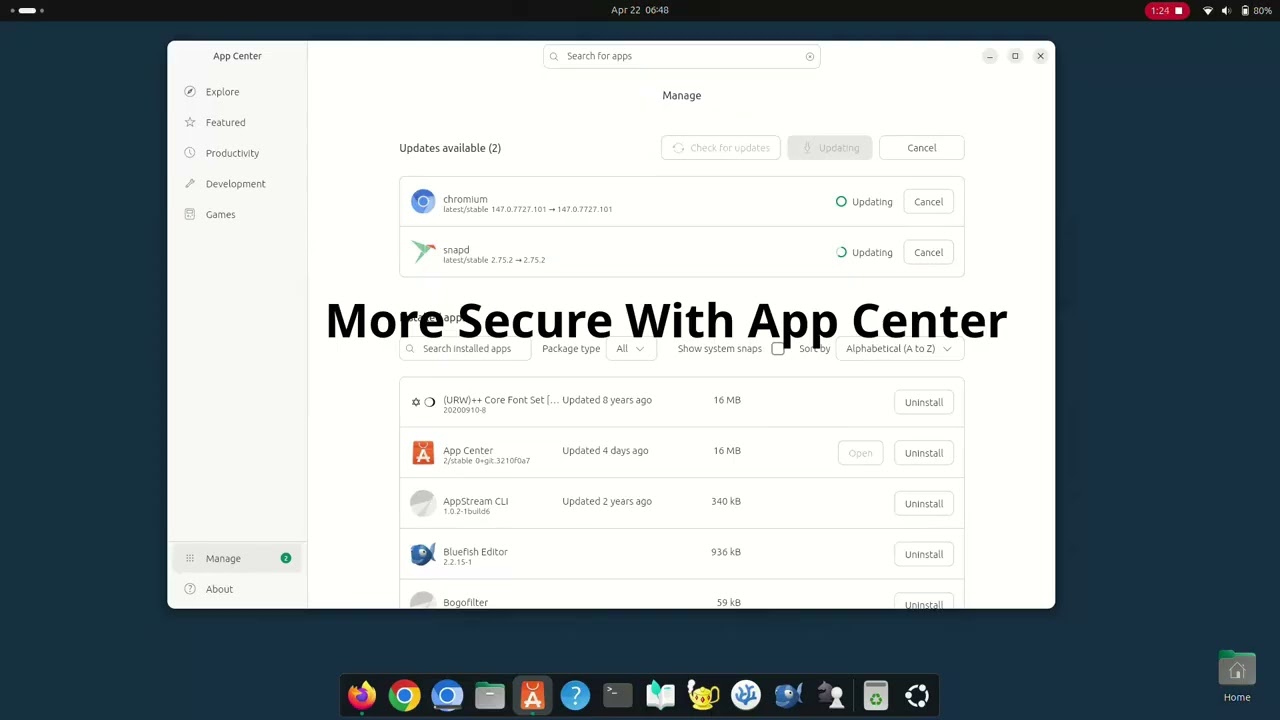Open the Alphabetical (A to Z) sort dropdown
The width and height of the screenshot is (1280, 720).
pyautogui.click(x=899, y=349)
